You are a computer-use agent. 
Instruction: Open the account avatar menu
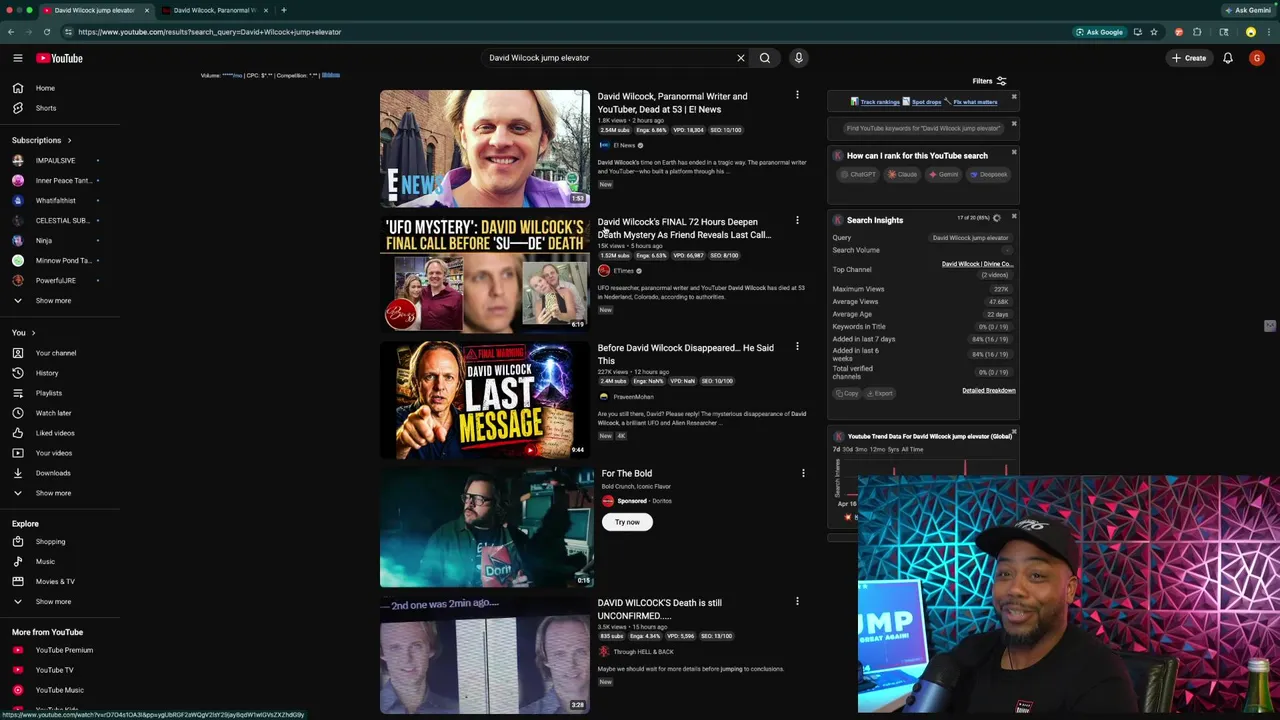pyautogui.click(x=1257, y=58)
